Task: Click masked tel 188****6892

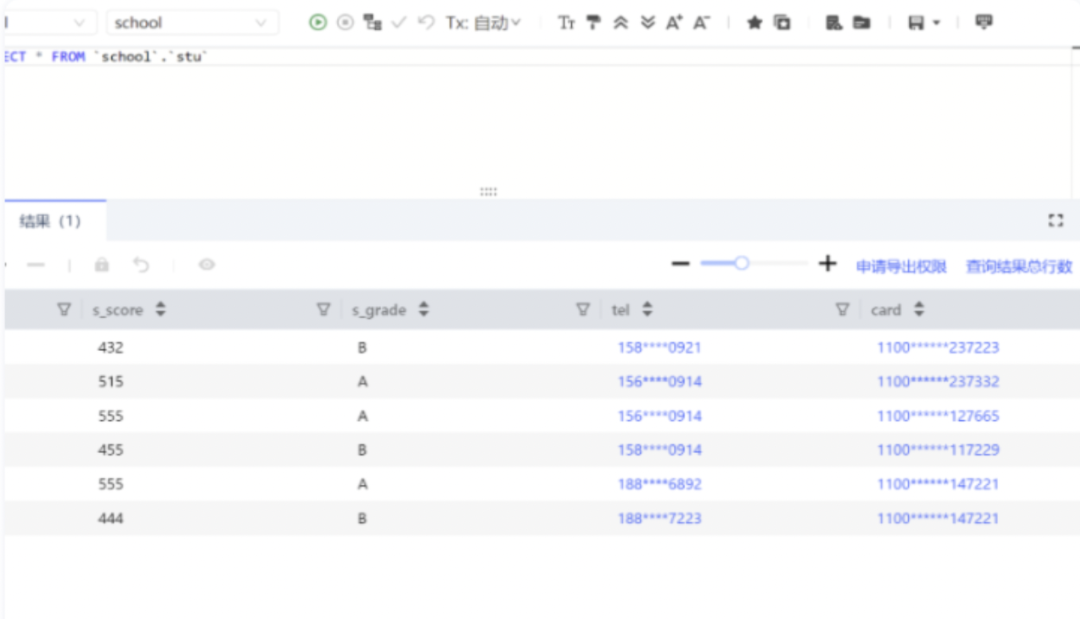Action: pyautogui.click(x=659, y=484)
